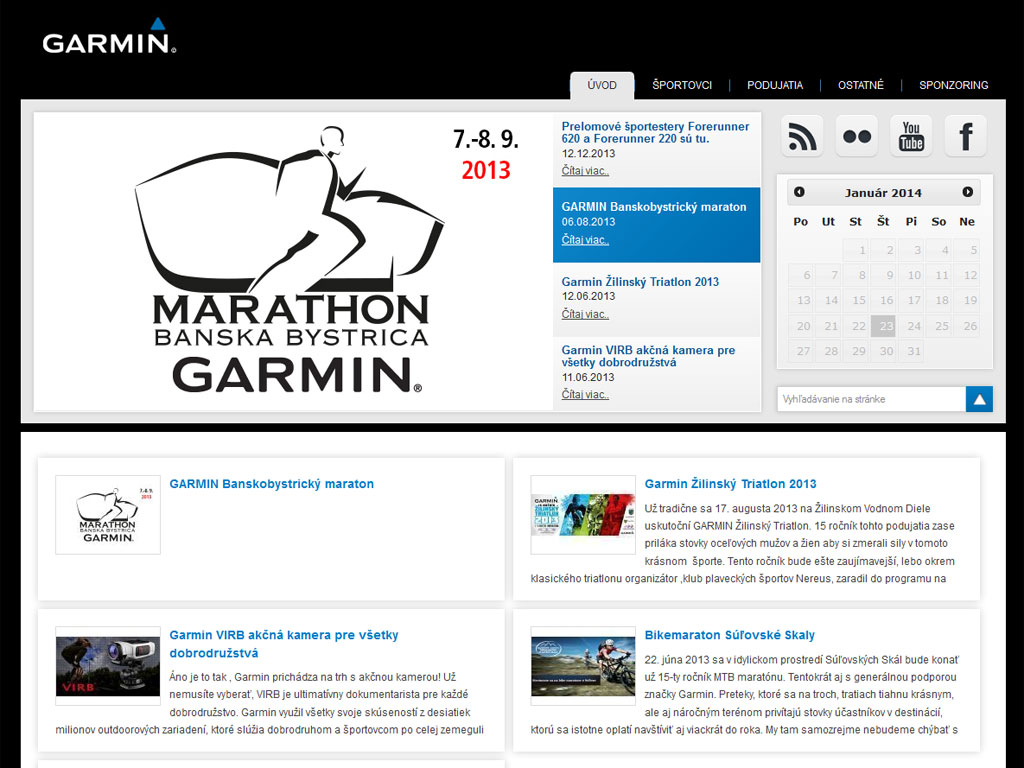
Task: Open Garmin Žilinský Triatlon 2013 article title
Action: point(730,484)
